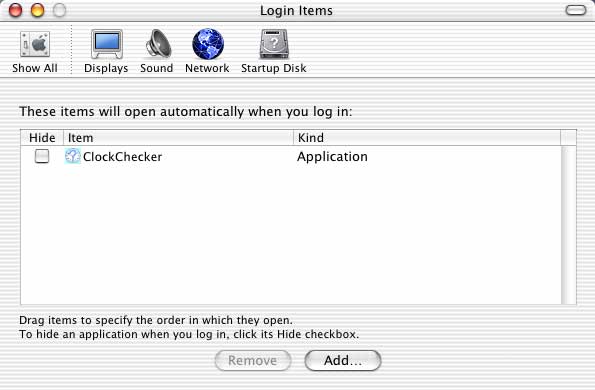
Task: Click the toolbar toggle pill button
Action: tap(576, 10)
